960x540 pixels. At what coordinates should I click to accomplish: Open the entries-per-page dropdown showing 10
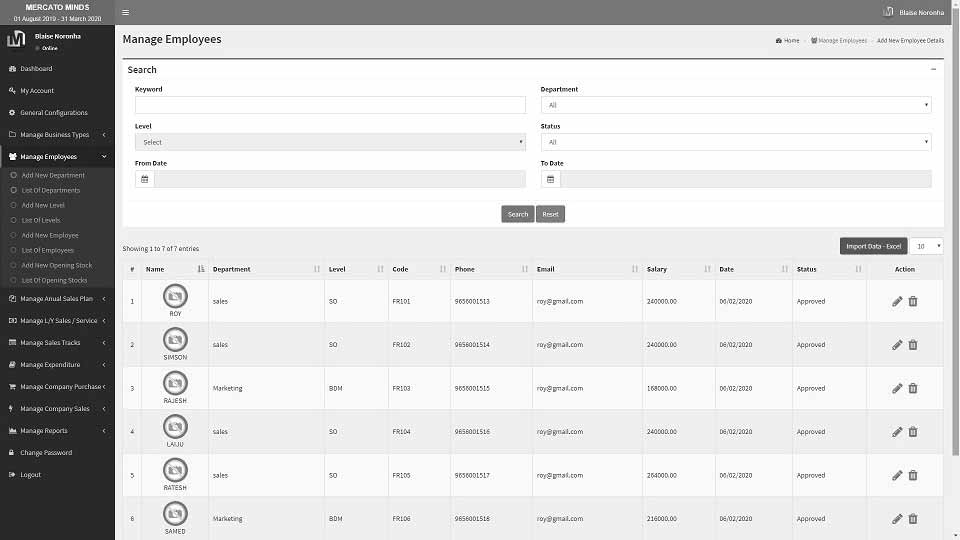click(928, 246)
